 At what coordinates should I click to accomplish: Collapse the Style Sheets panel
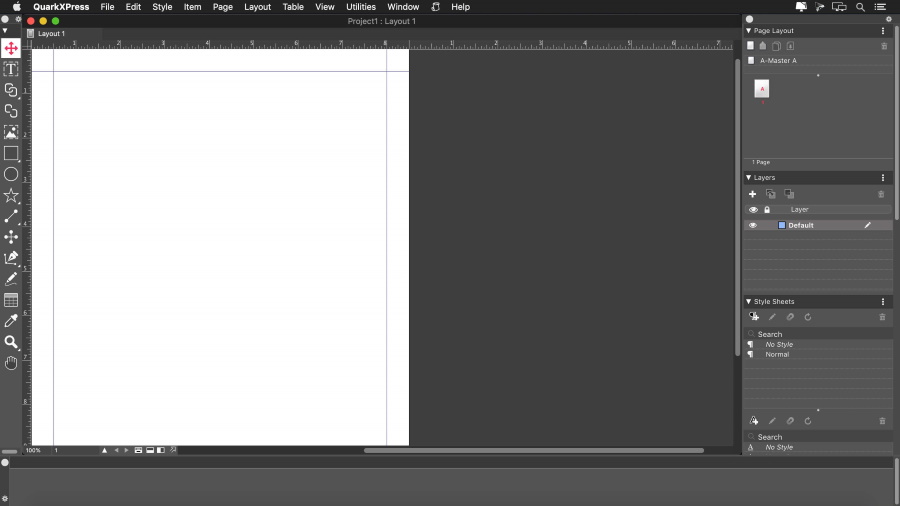tap(748, 301)
